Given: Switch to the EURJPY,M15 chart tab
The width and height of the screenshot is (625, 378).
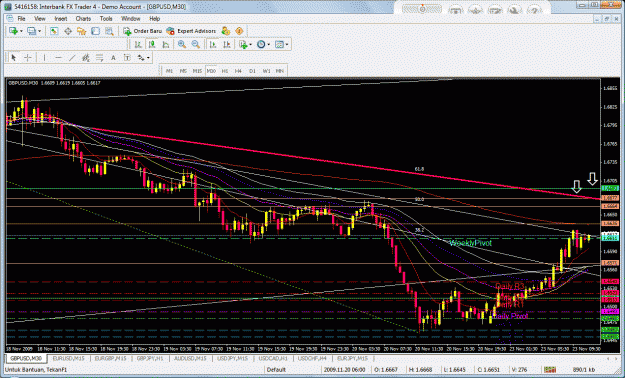Looking at the screenshot, I should point(352,358).
